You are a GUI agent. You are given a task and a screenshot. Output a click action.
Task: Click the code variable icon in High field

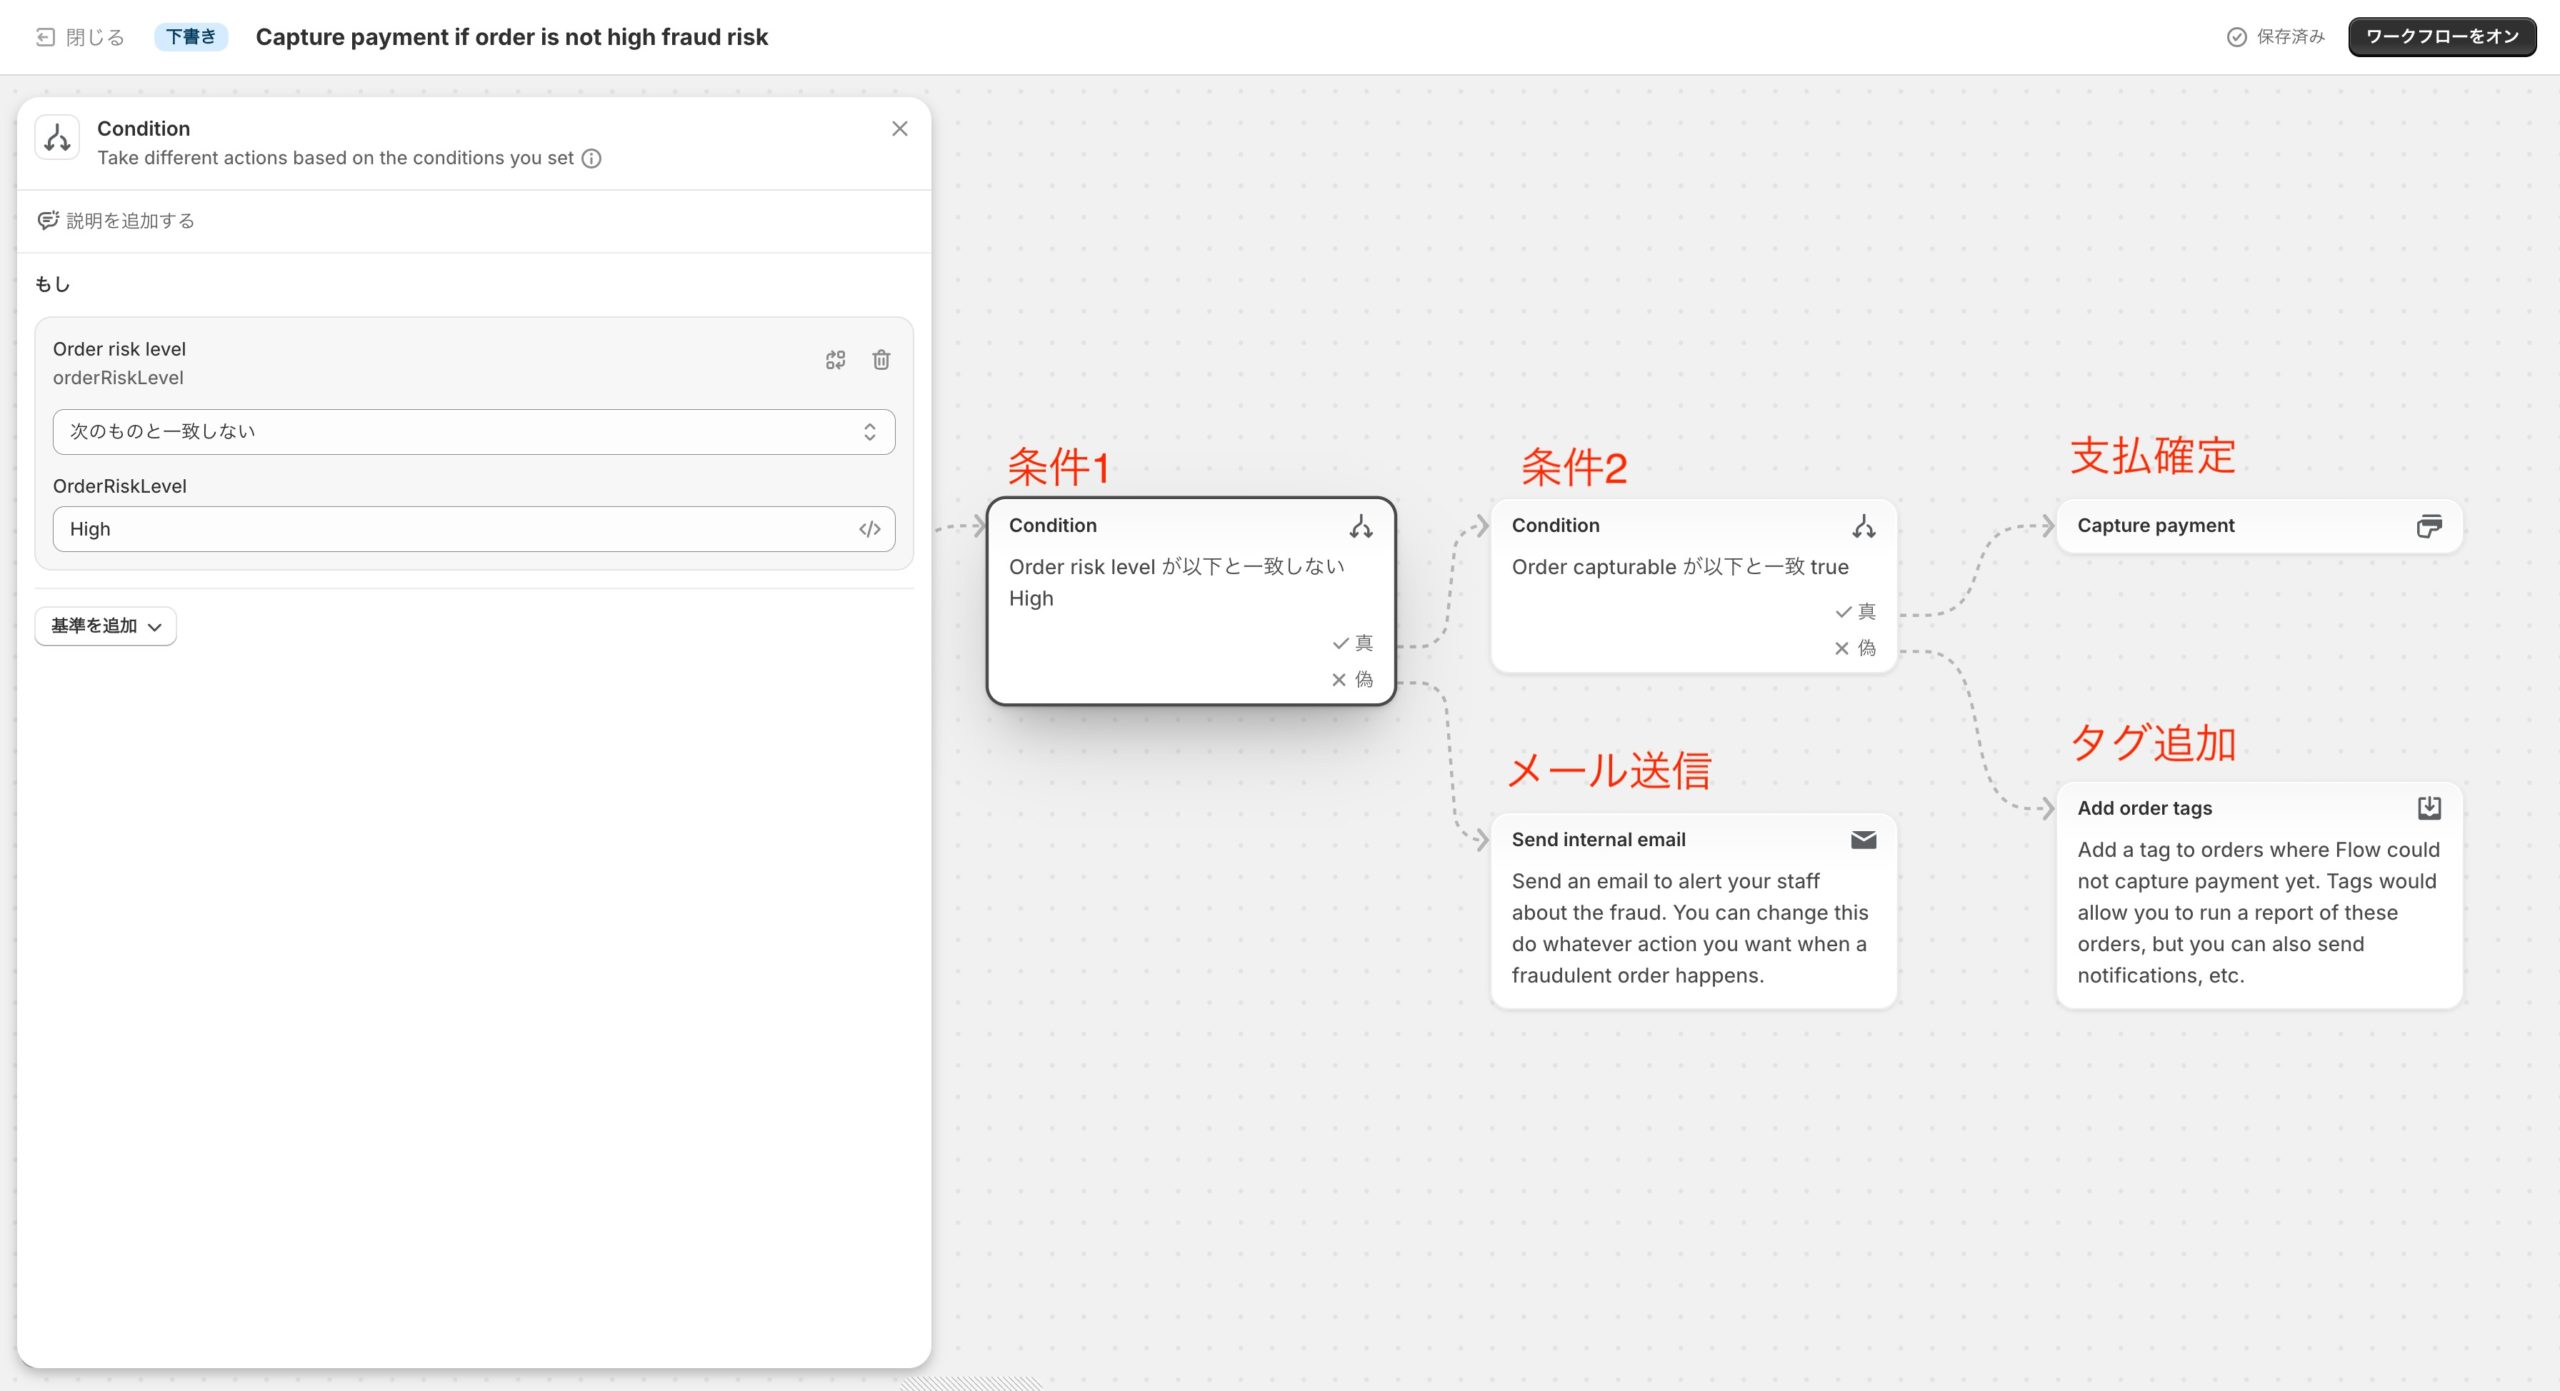(869, 529)
